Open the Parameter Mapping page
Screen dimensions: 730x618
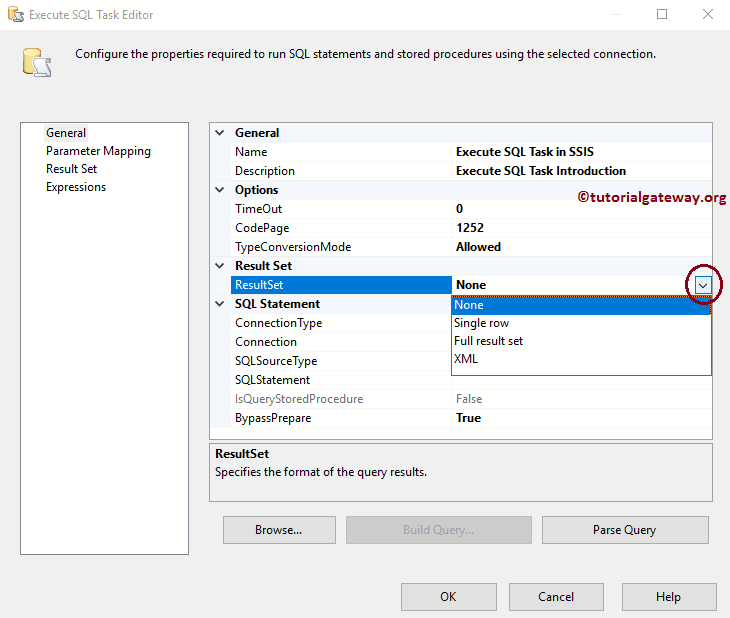98,151
